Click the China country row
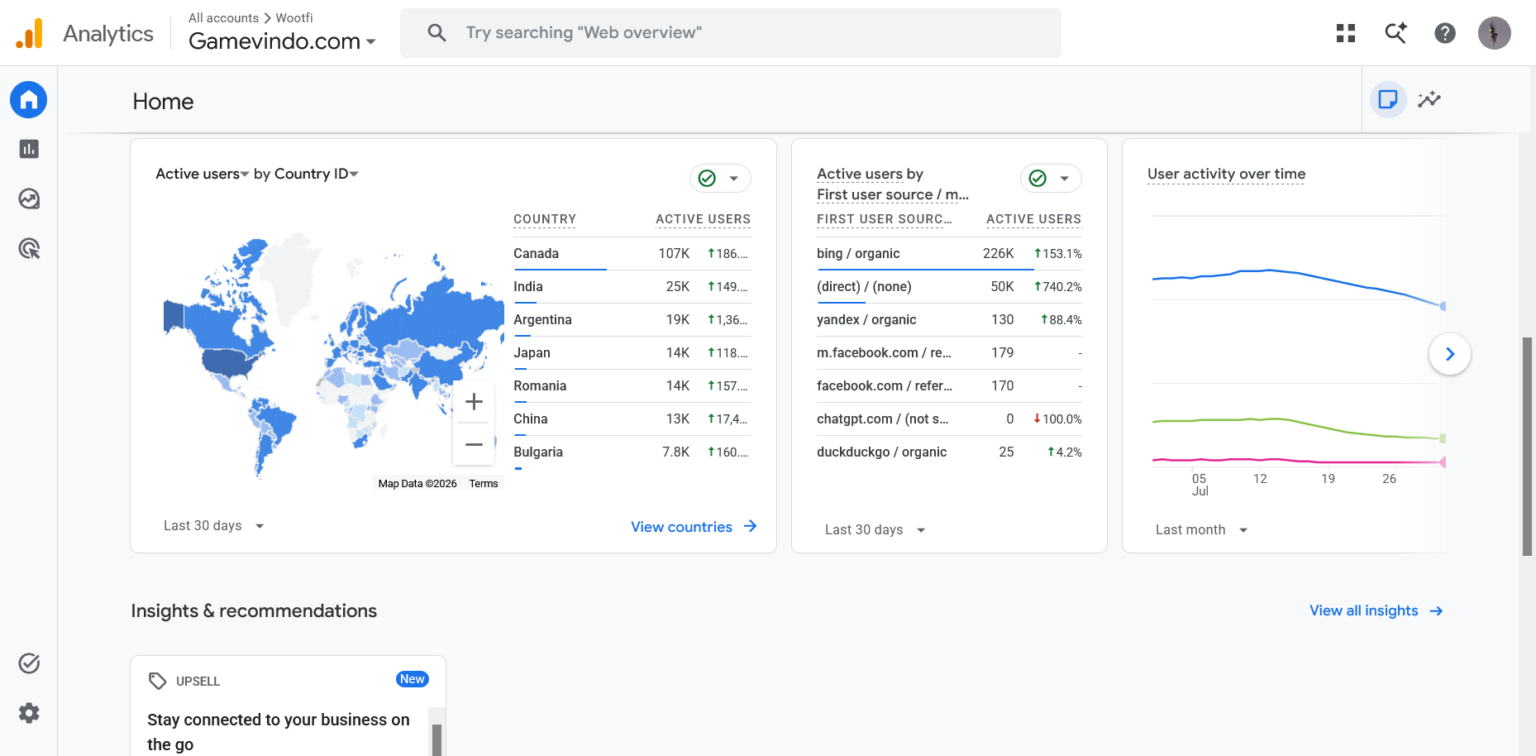This screenshot has height=756, width=1536. click(x=632, y=419)
